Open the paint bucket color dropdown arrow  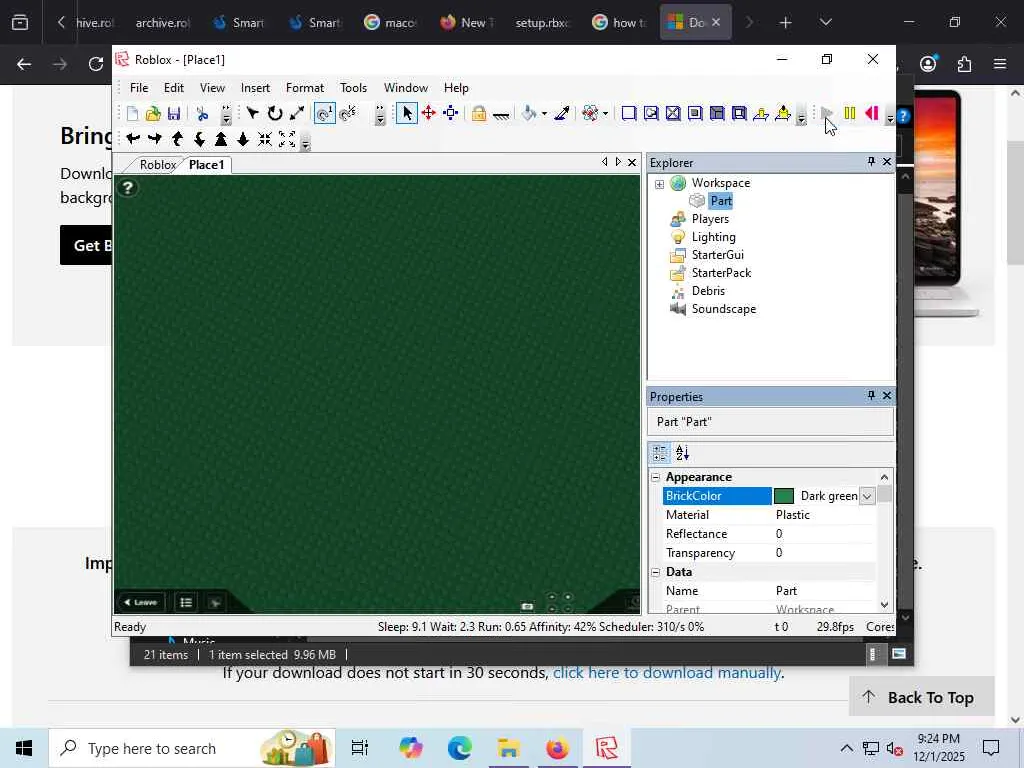coord(544,114)
